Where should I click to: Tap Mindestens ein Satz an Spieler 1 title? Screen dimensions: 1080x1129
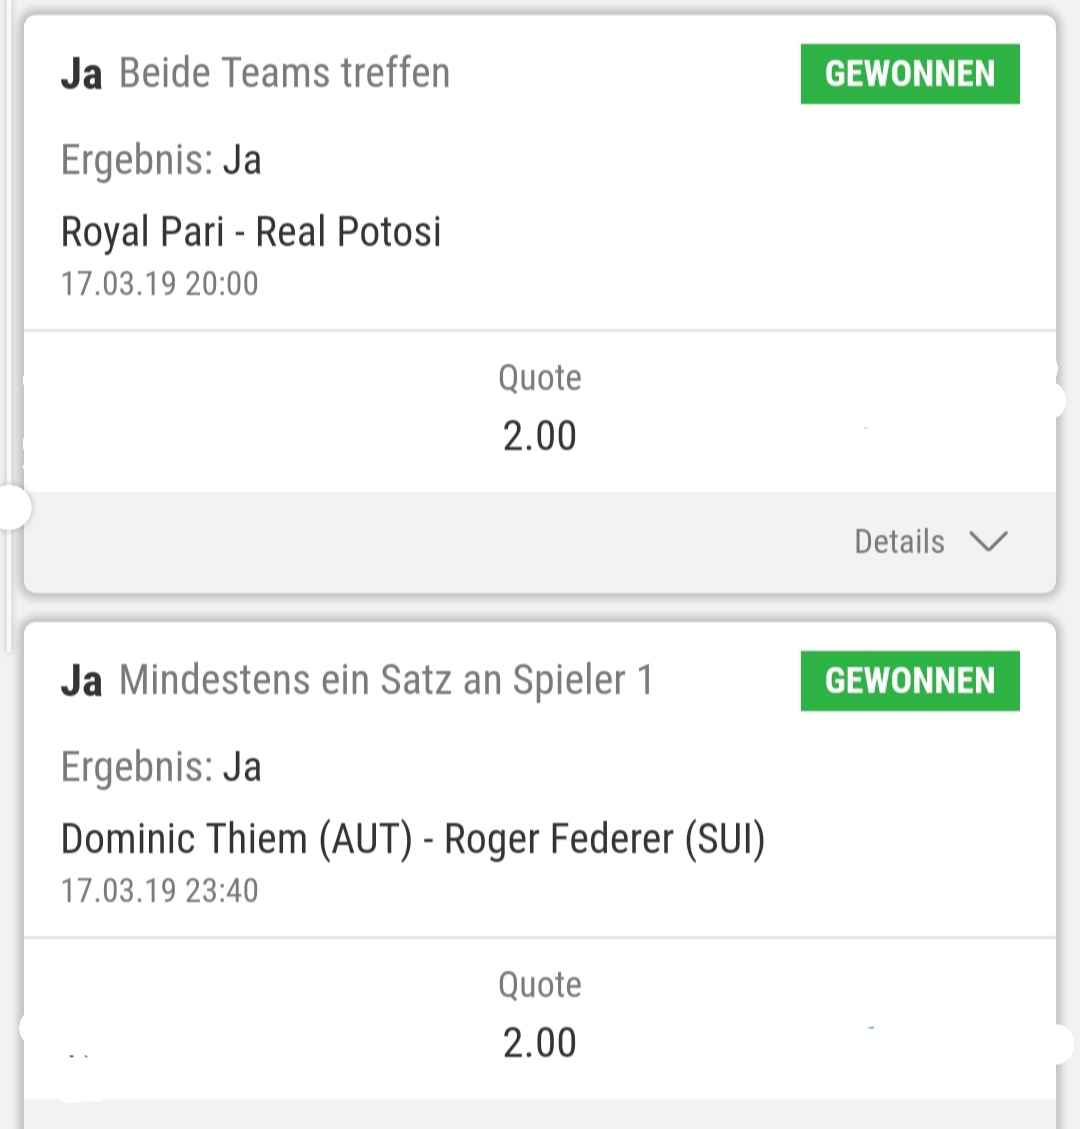386,680
